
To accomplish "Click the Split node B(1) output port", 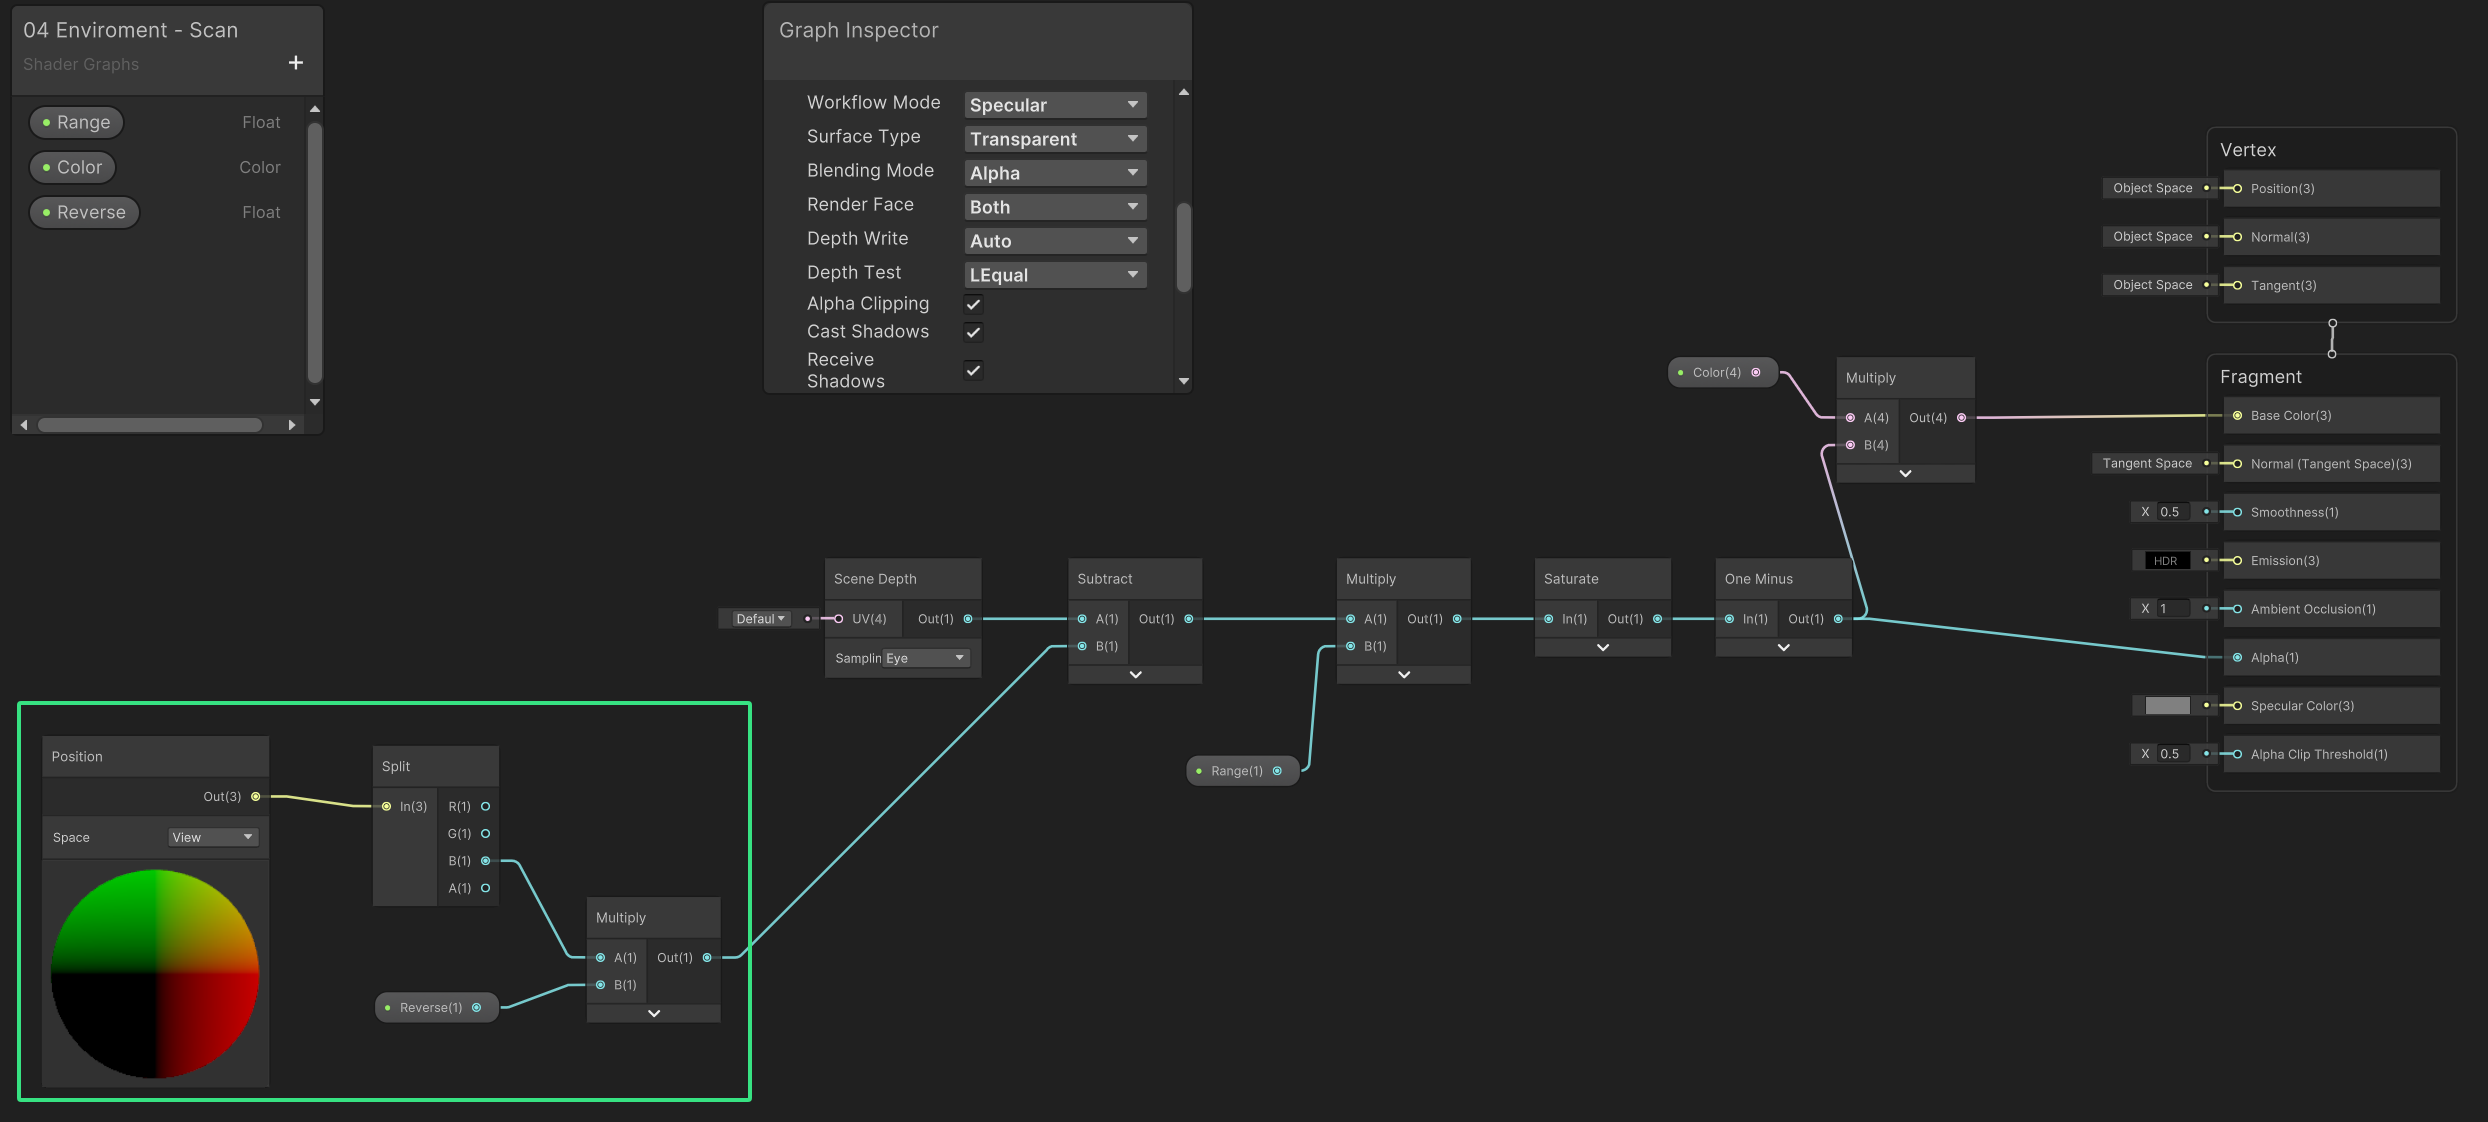I will coord(486,861).
